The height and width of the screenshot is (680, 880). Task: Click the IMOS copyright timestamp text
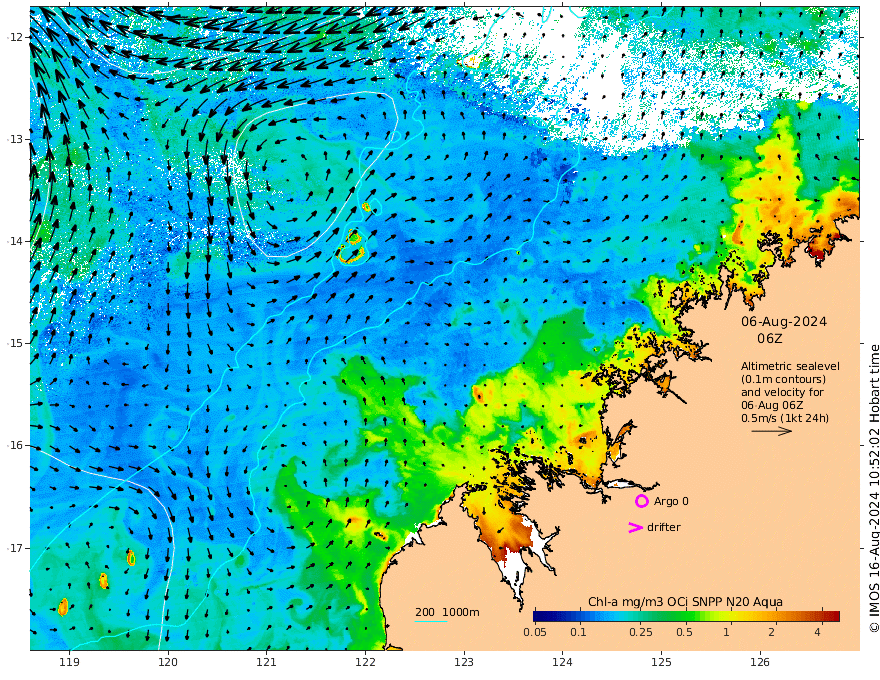[x=874, y=488]
